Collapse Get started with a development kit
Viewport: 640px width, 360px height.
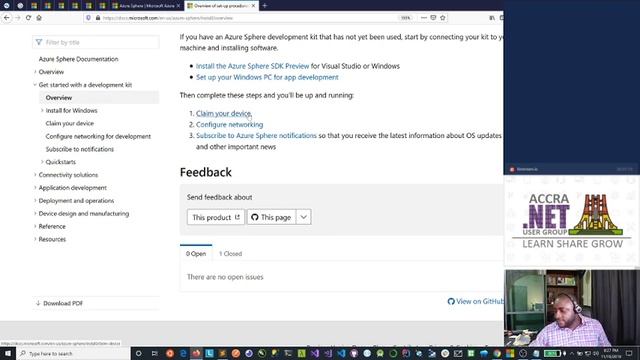pos(85,85)
